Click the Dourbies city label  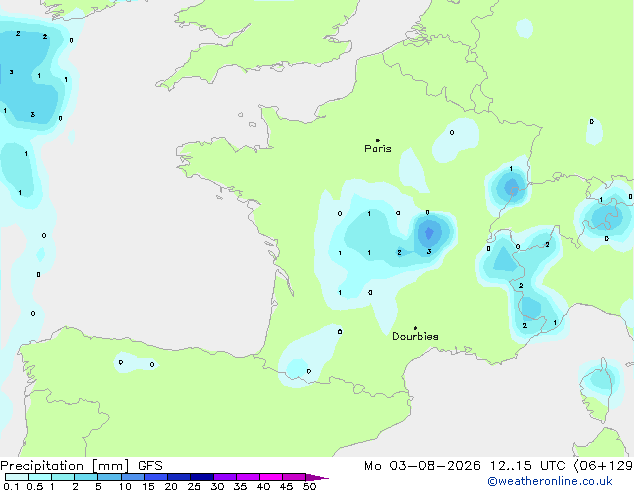[415, 336]
